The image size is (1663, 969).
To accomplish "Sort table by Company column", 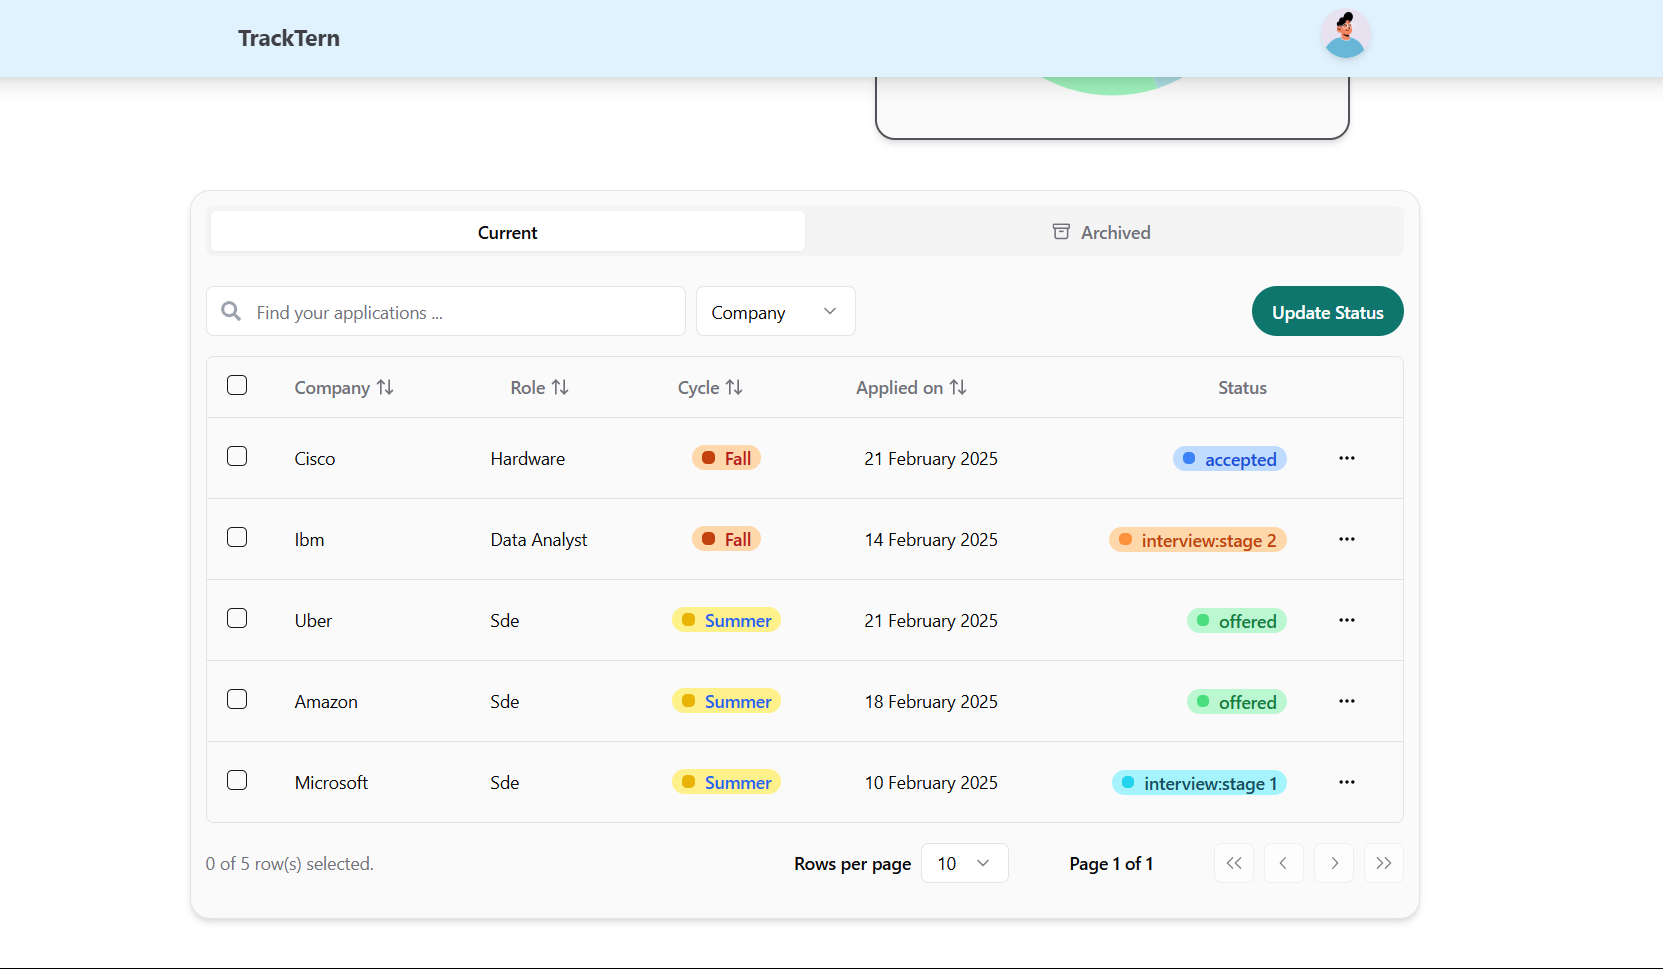I will [344, 387].
